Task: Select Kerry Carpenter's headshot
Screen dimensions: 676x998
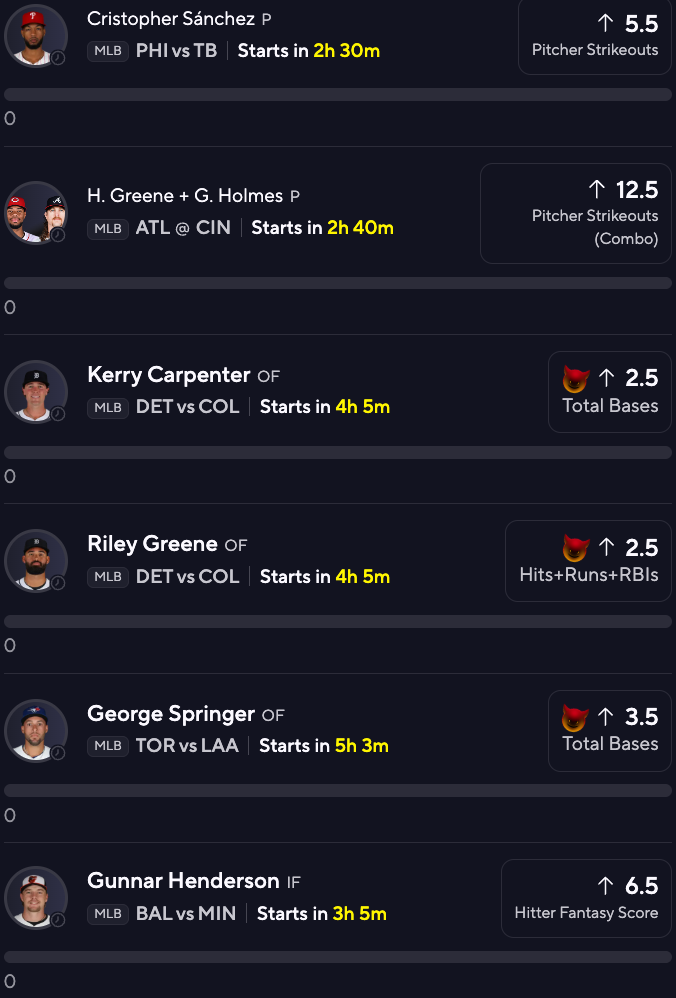Action: pyautogui.click(x=36, y=391)
